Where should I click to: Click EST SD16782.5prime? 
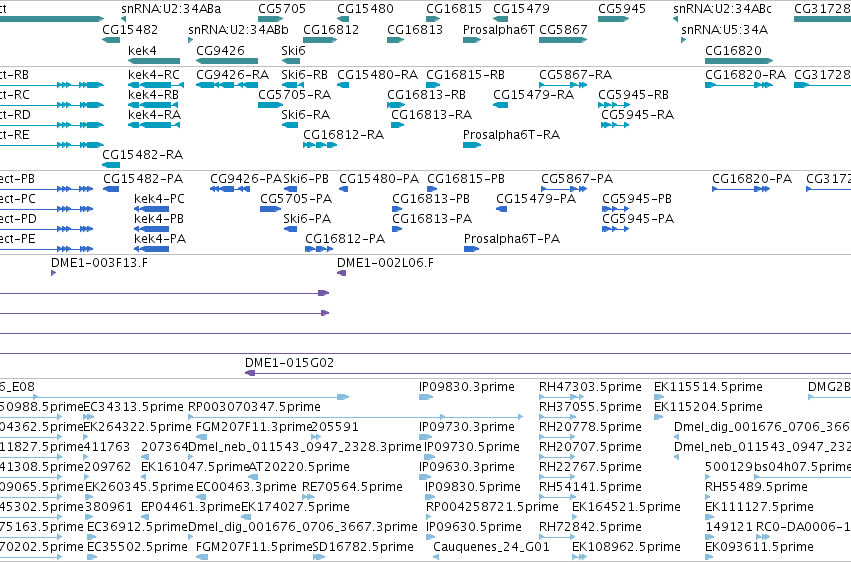363,546
